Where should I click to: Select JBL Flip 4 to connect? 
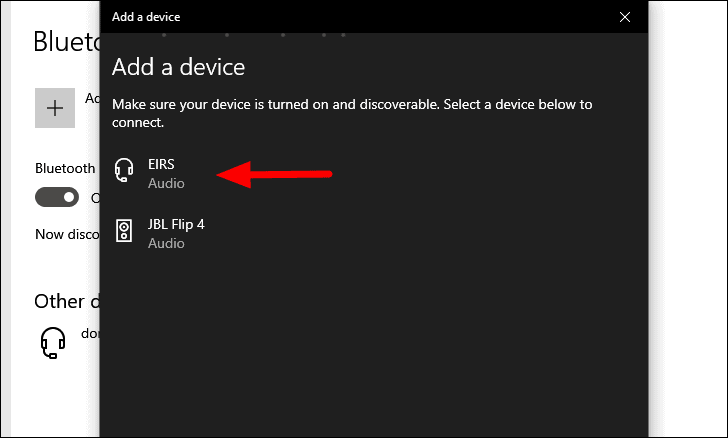[x=176, y=224]
